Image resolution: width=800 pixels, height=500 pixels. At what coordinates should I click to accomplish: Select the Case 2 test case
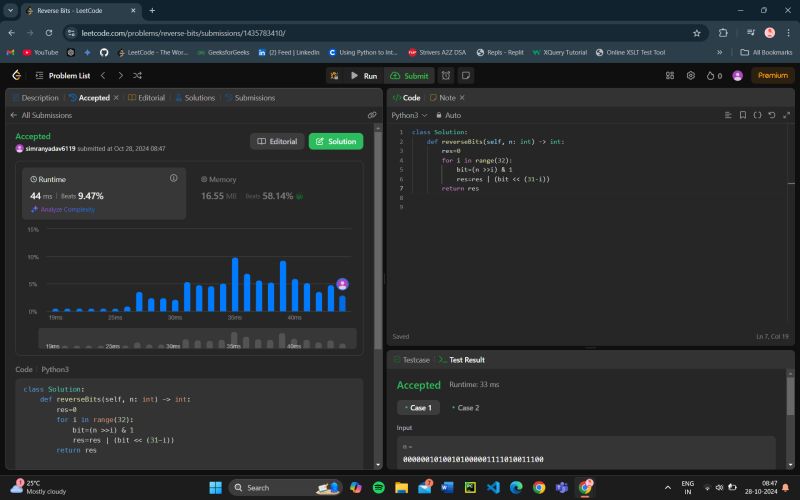click(464, 408)
